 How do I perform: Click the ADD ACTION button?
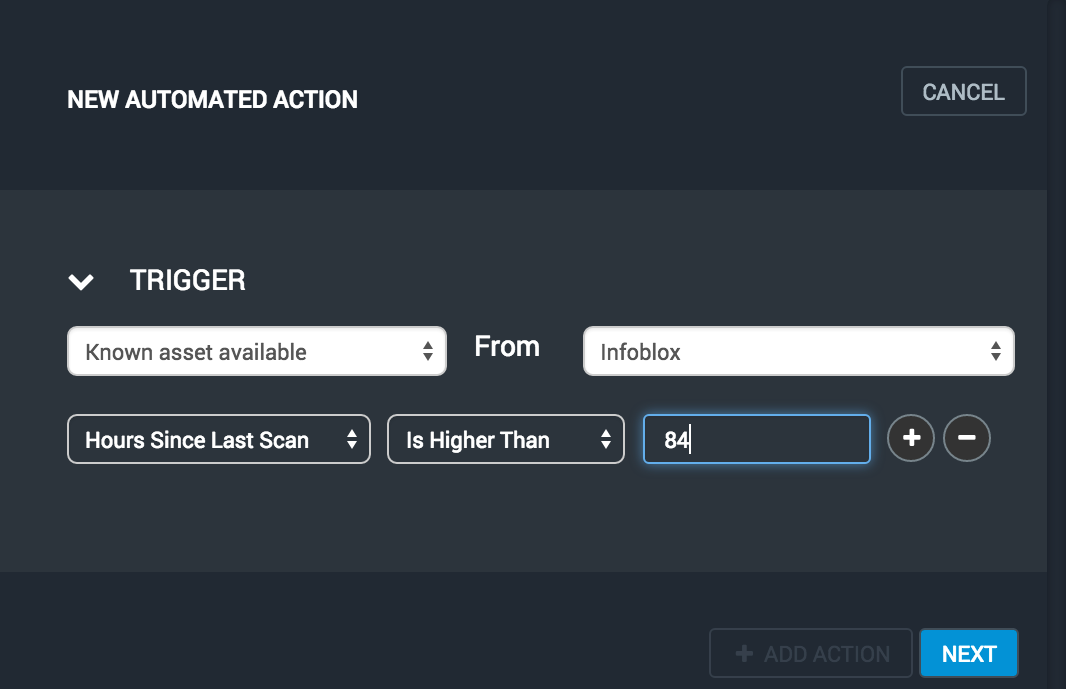(x=811, y=654)
